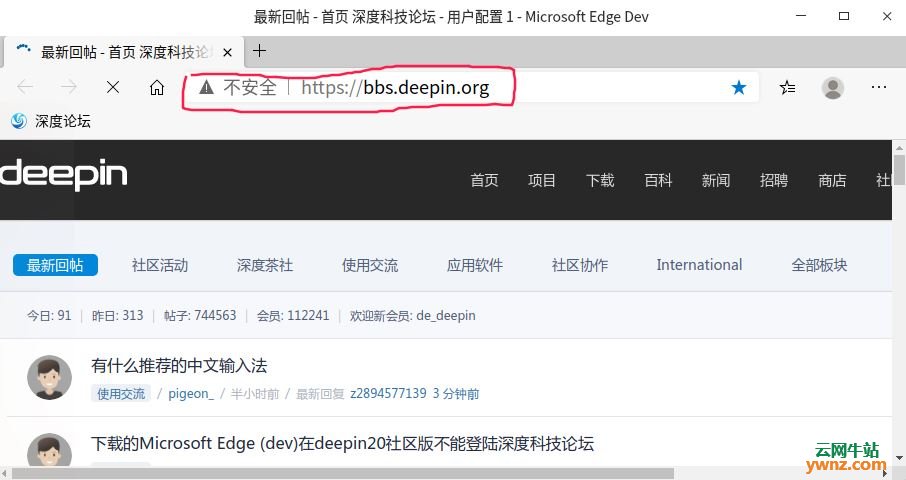Open a new tab with plus button
The height and width of the screenshot is (480, 906).
(x=259, y=51)
